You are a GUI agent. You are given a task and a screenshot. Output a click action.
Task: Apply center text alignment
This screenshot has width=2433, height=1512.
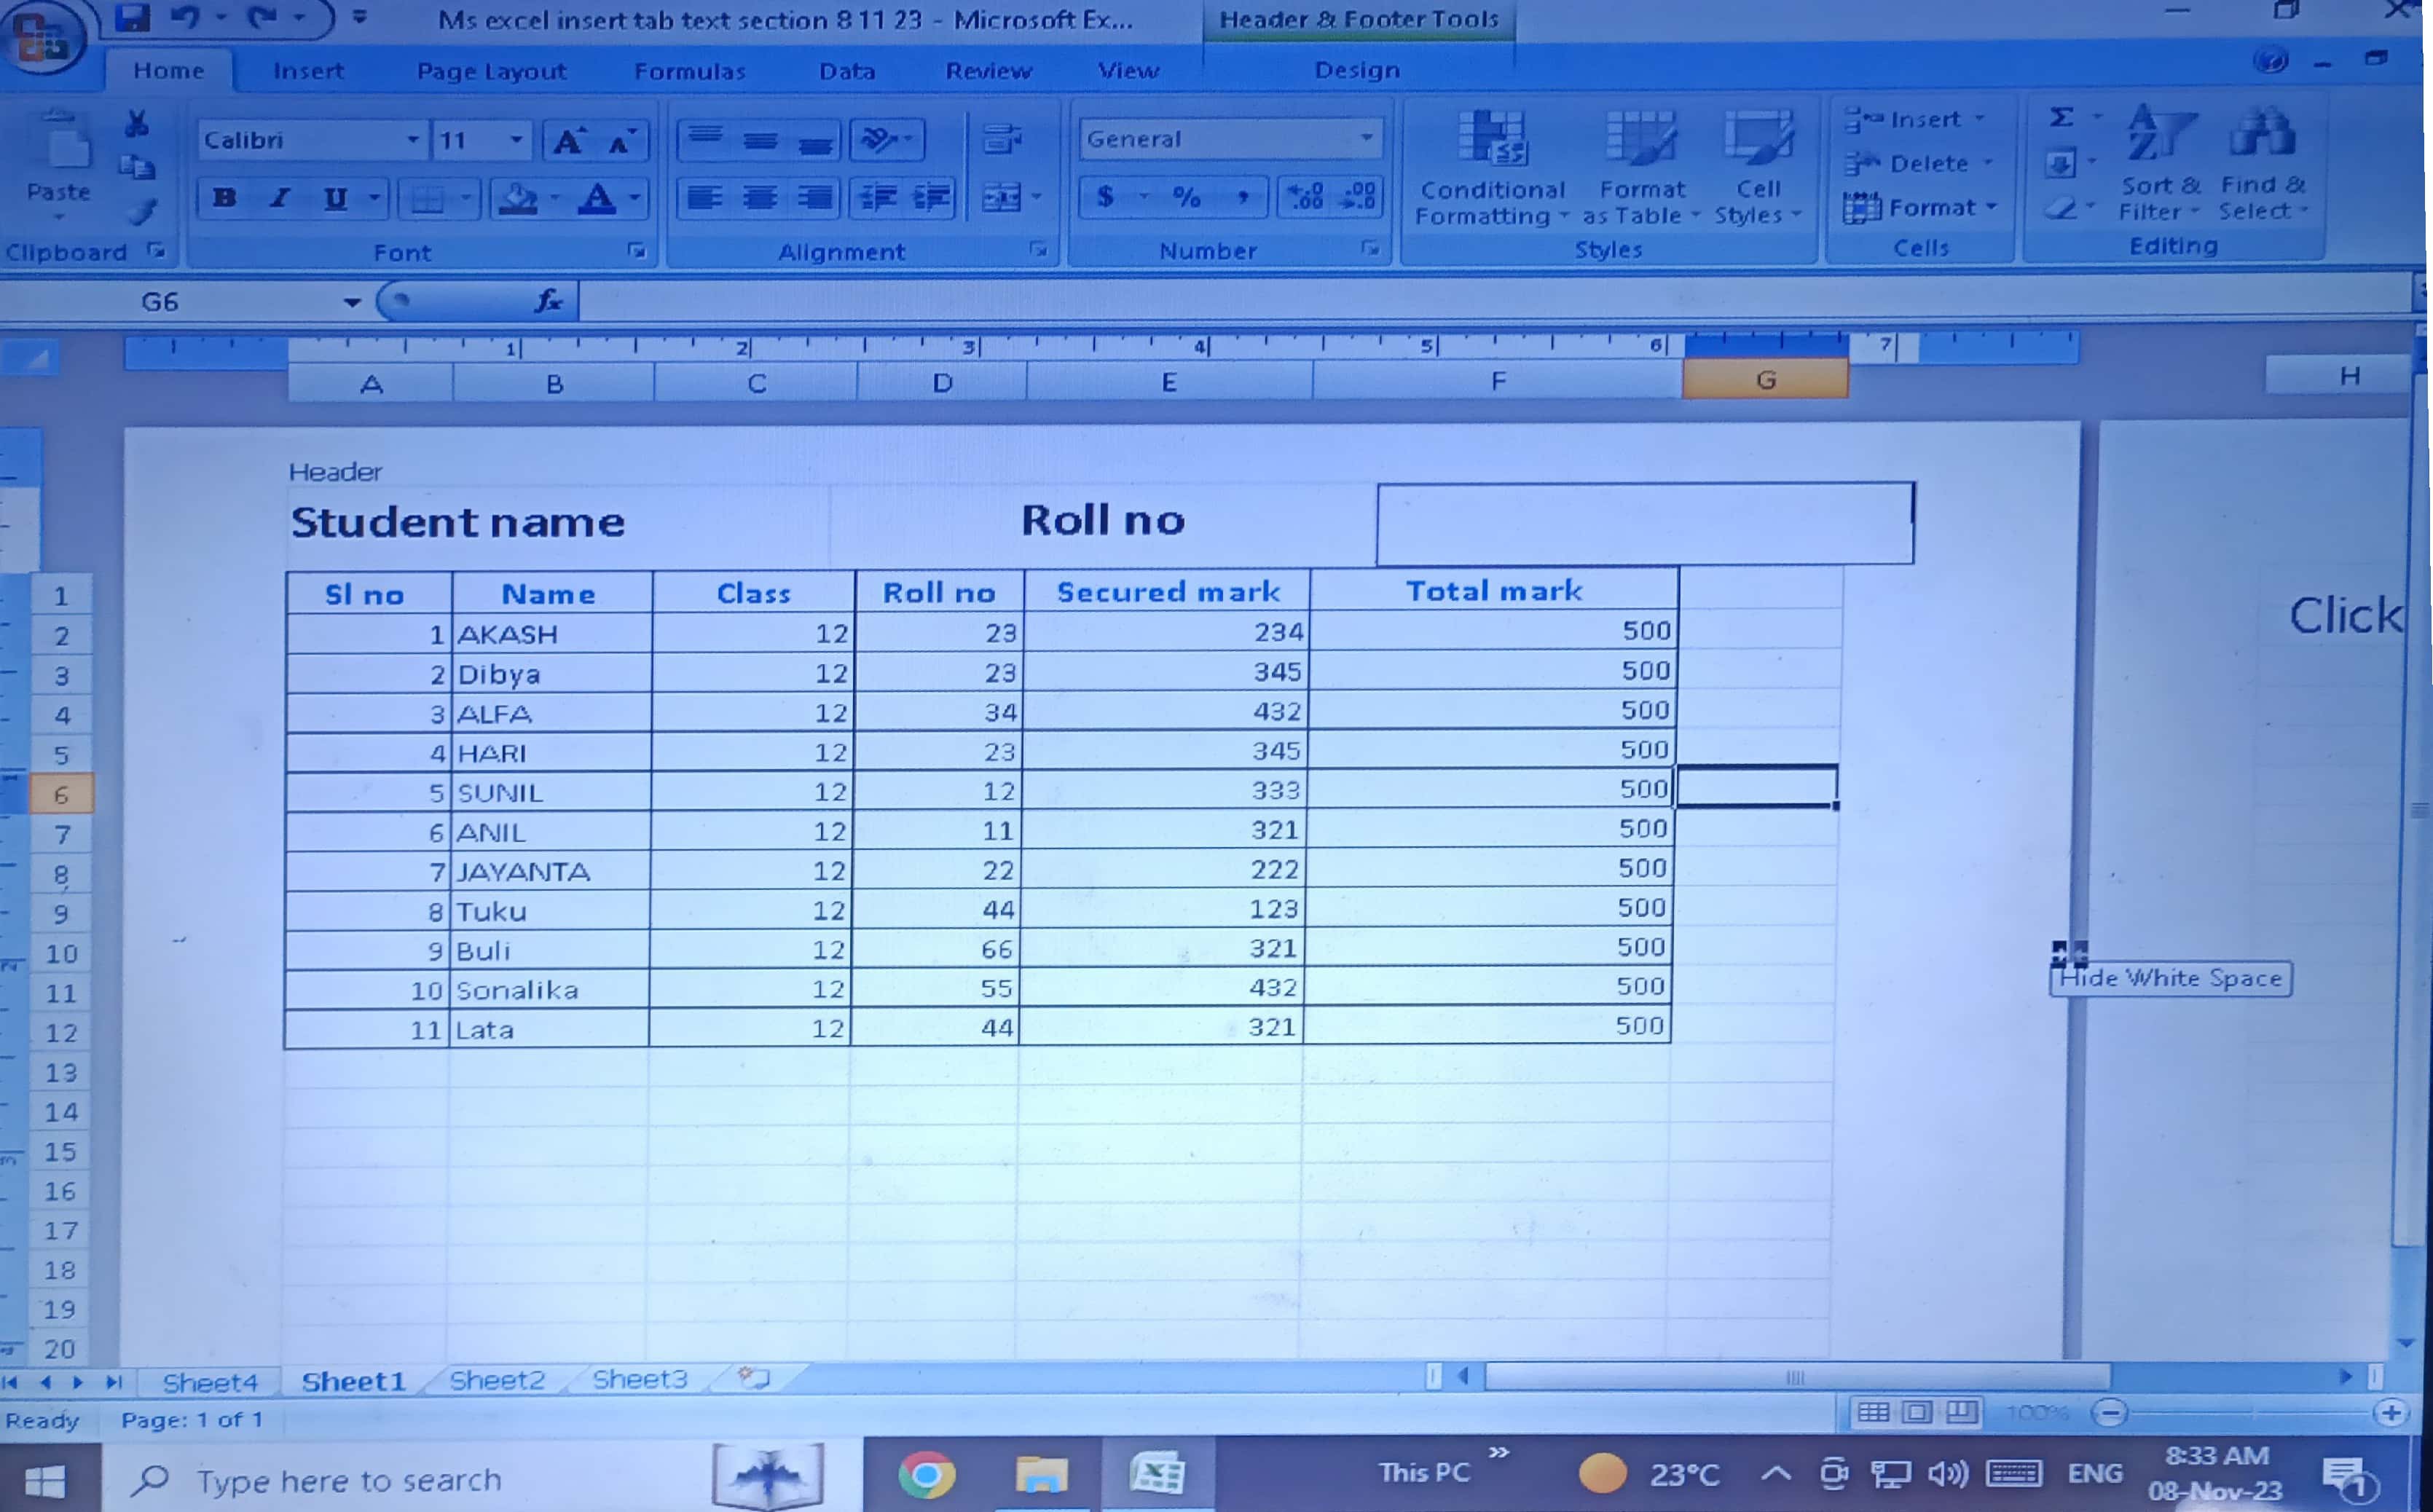(x=760, y=198)
